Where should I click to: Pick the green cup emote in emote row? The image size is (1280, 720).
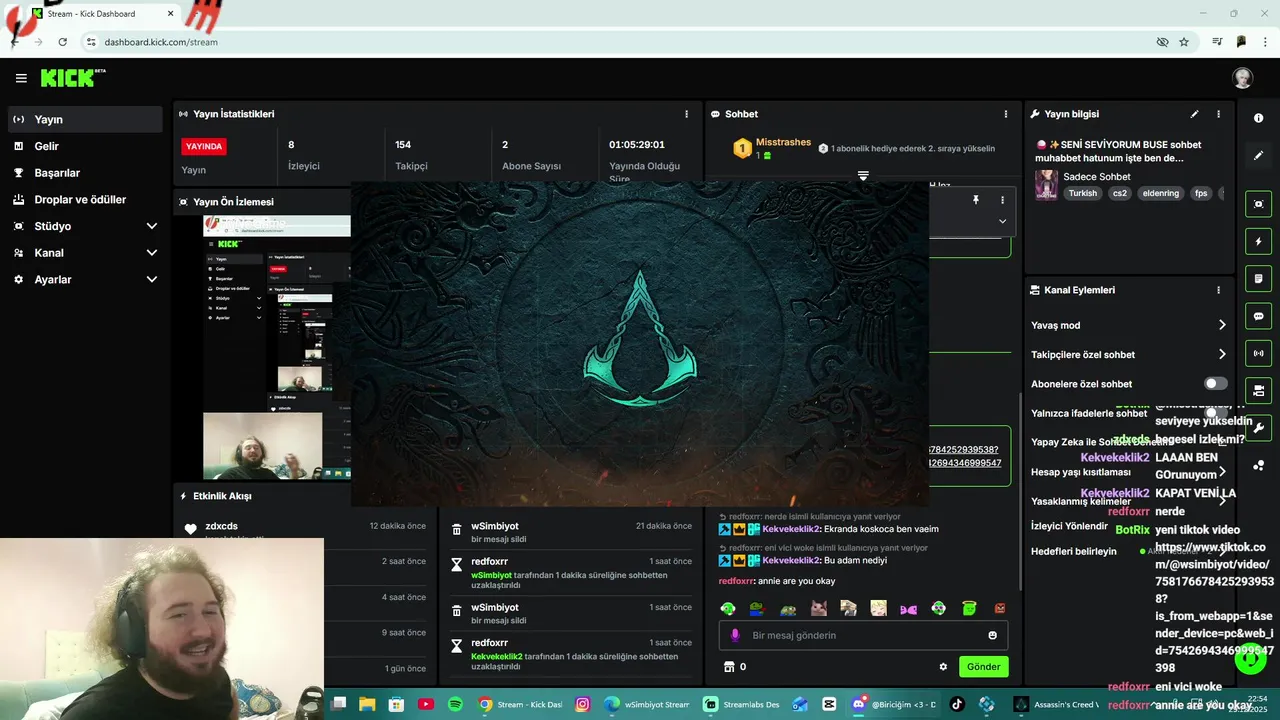(x=968, y=608)
